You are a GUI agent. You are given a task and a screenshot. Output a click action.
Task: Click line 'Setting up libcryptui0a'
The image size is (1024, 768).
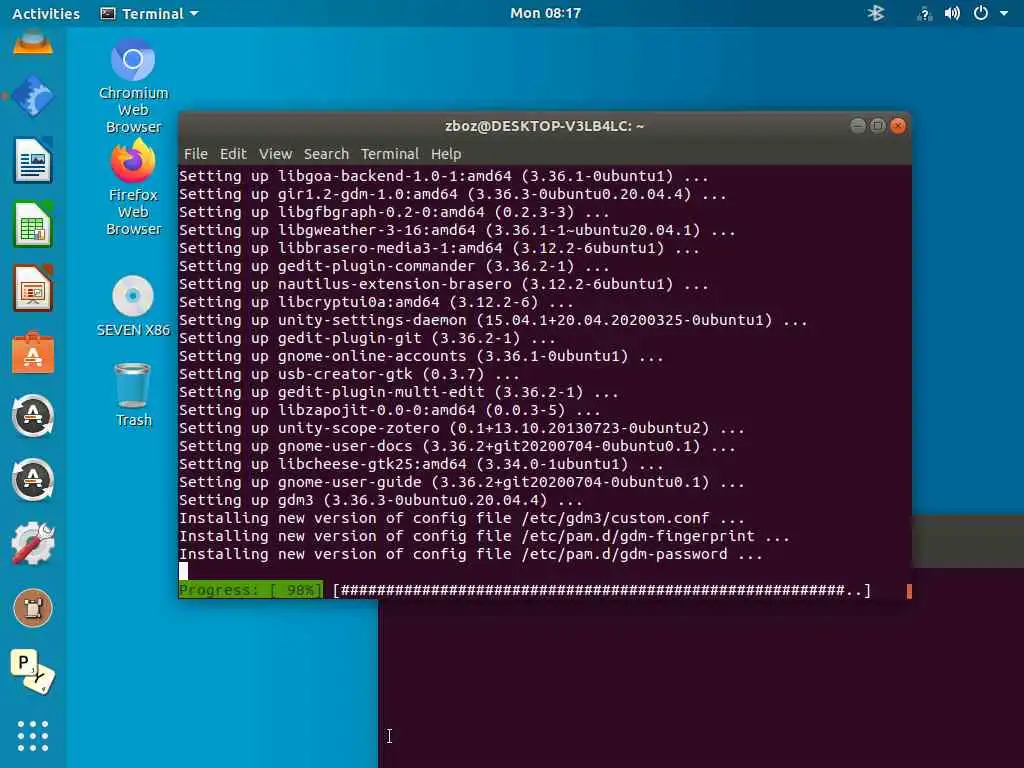coord(376,302)
